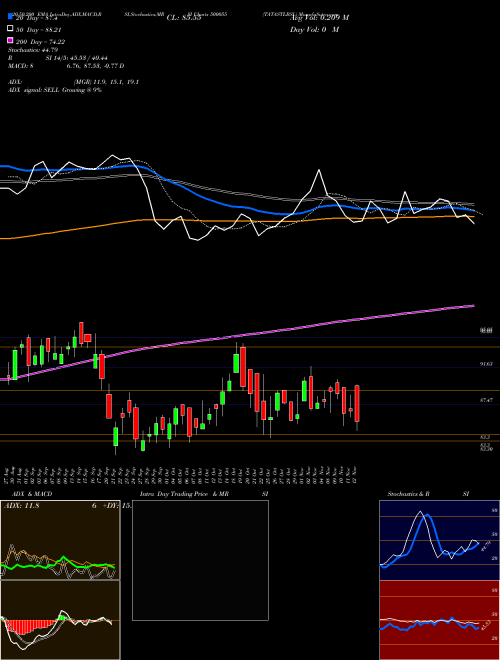Viewport: 500px width, 660px height.
Task: Click the ADX indicator mini chart
Action: [60, 540]
